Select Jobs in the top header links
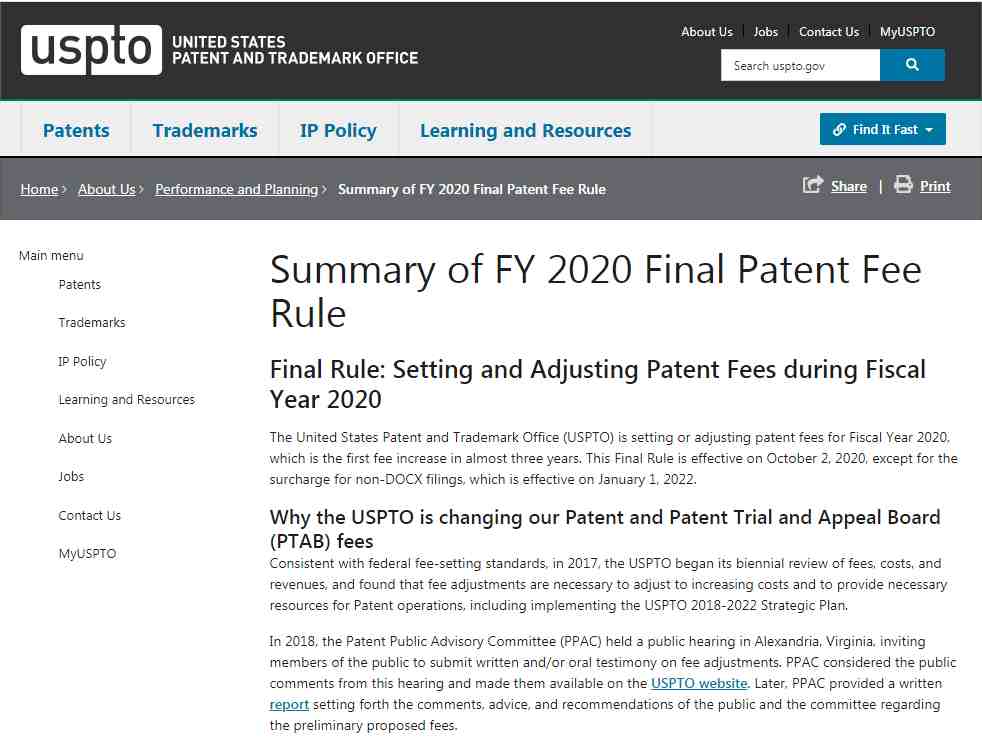The height and width of the screenshot is (746, 982). click(765, 32)
